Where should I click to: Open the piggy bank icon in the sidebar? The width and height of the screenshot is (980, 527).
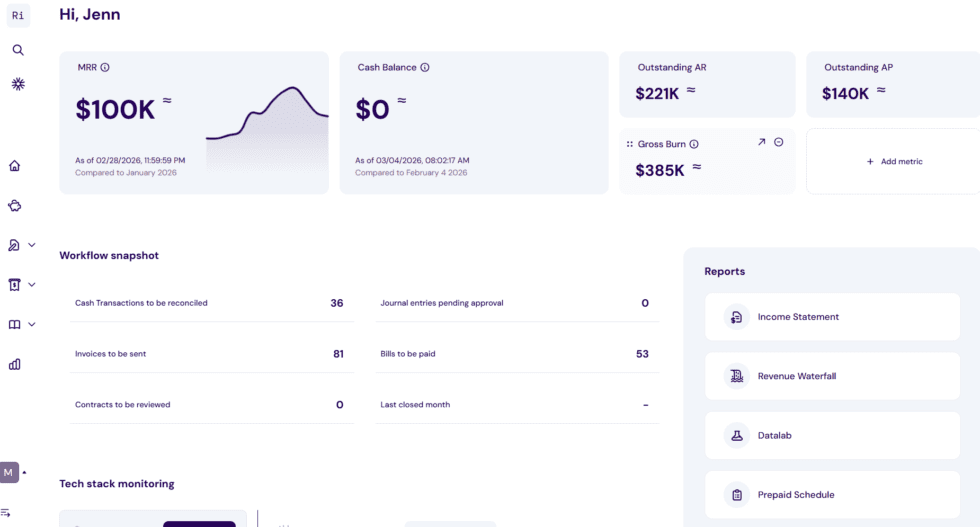click(x=14, y=206)
